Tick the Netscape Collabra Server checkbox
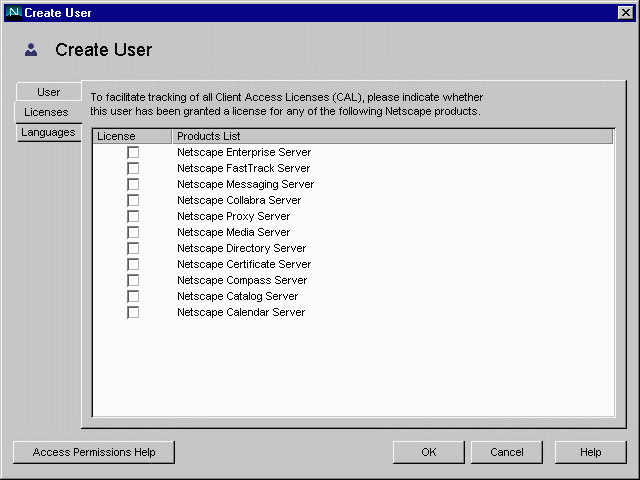 133,200
